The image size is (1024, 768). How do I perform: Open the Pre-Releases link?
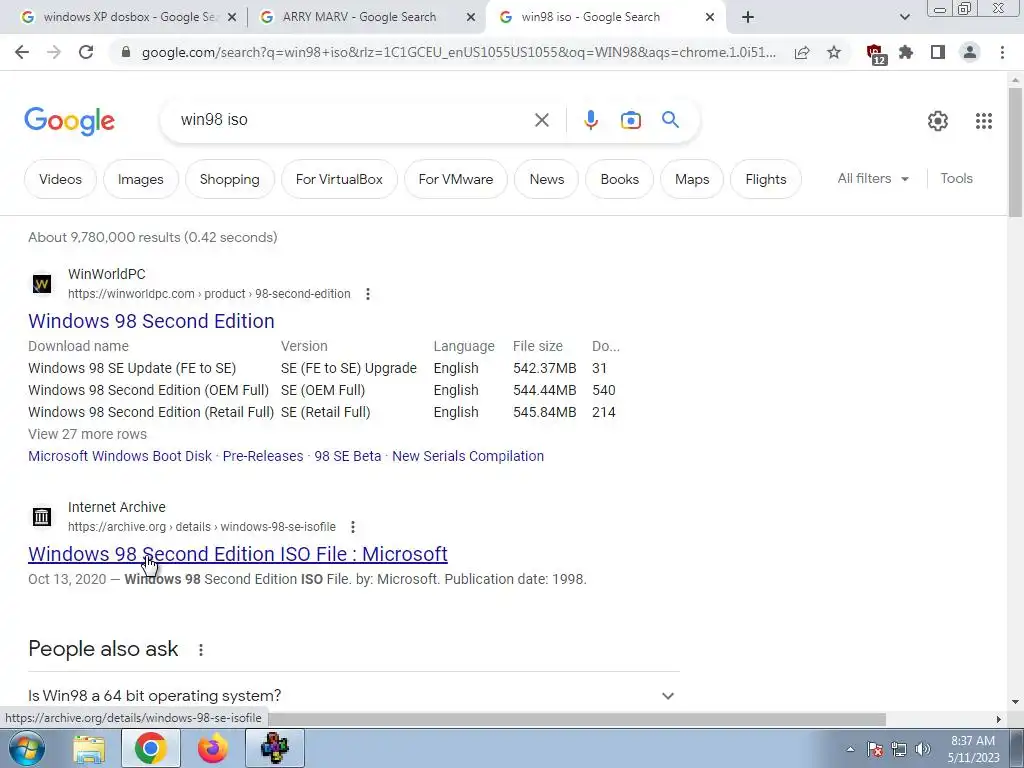click(263, 456)
